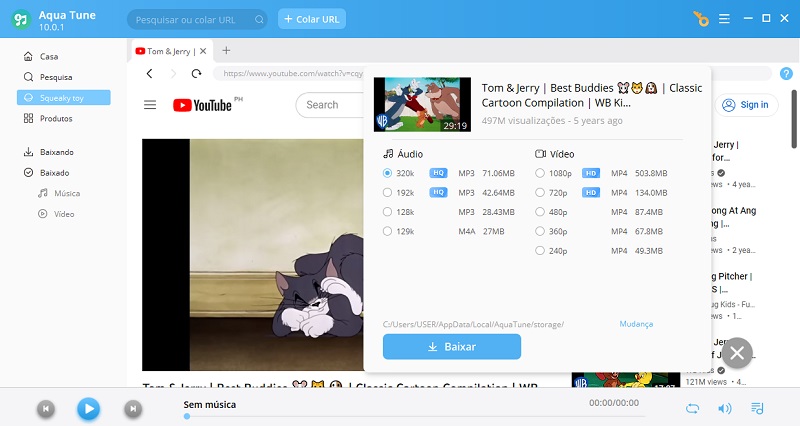Click the 121M views related thumbnail
The width and height of the screenshot is (800, 426).
626,380
